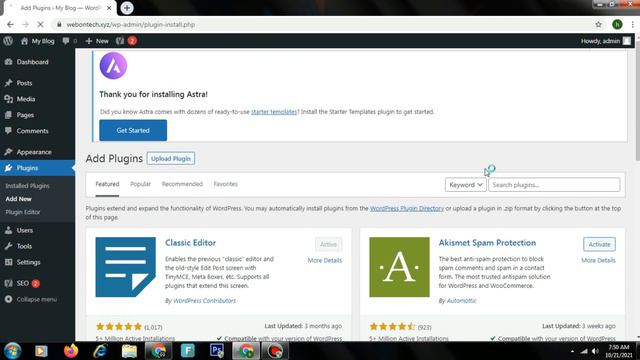Open Chrome profile avatar
The height and width of the screenshot is (360, 640).
click(x=617, y=24)
